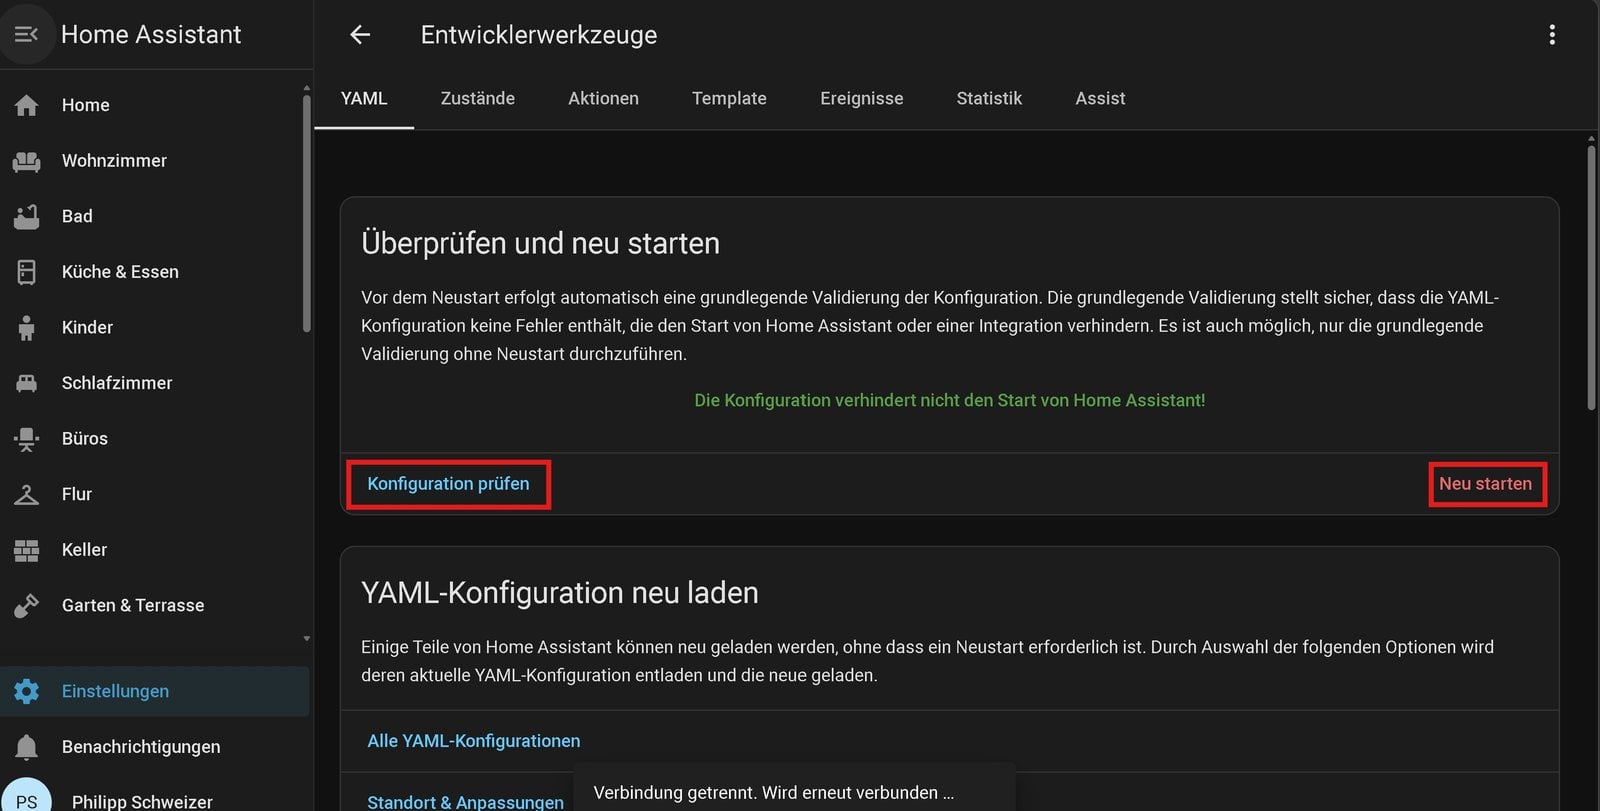Click the Wohnzimmer sofa icon
Image resolution: width=1600 pixels, height=811 pixels.
point(27,161)
